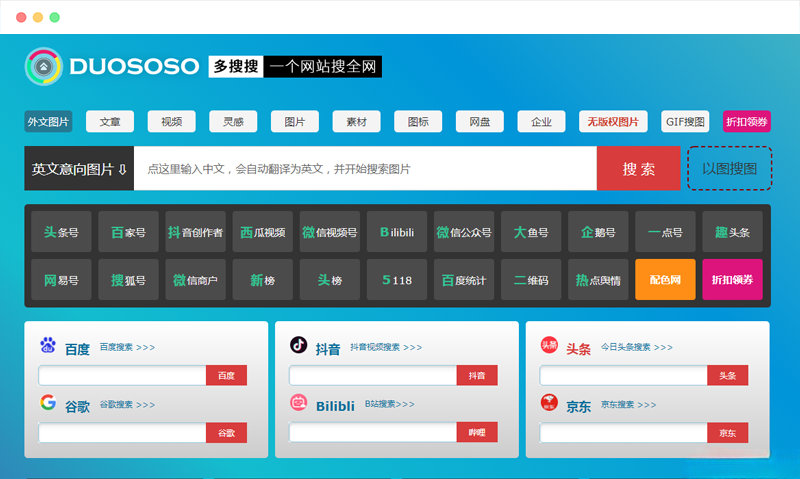Screen dimensions: 800x479
Task: Switch to the 网盘 tab
Action: click(x=480, y=121)
